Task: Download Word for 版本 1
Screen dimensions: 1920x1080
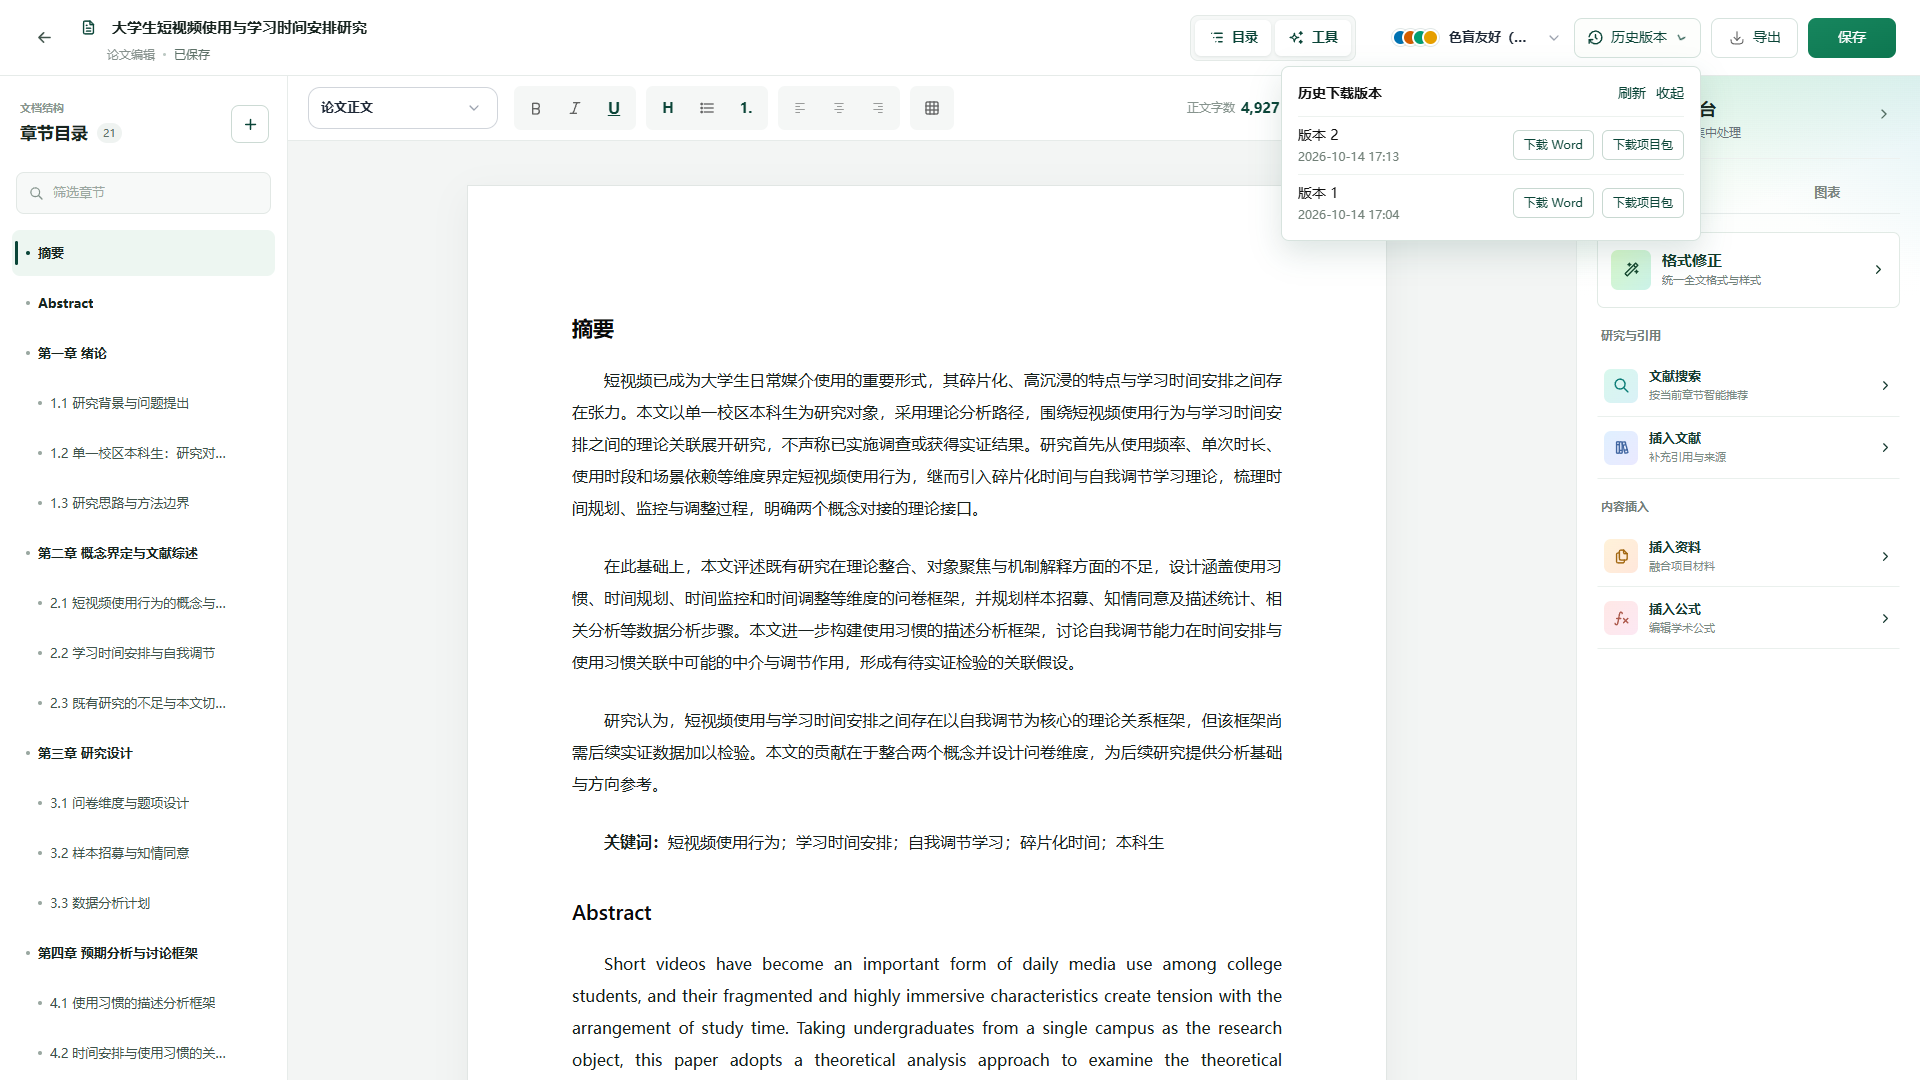Action: pyautogui.click(x=1553, y=203)
